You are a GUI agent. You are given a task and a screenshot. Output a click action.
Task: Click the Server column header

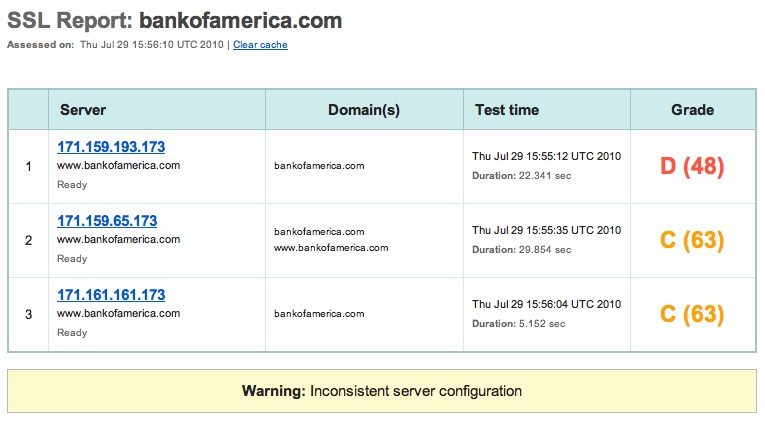(83, 110)
